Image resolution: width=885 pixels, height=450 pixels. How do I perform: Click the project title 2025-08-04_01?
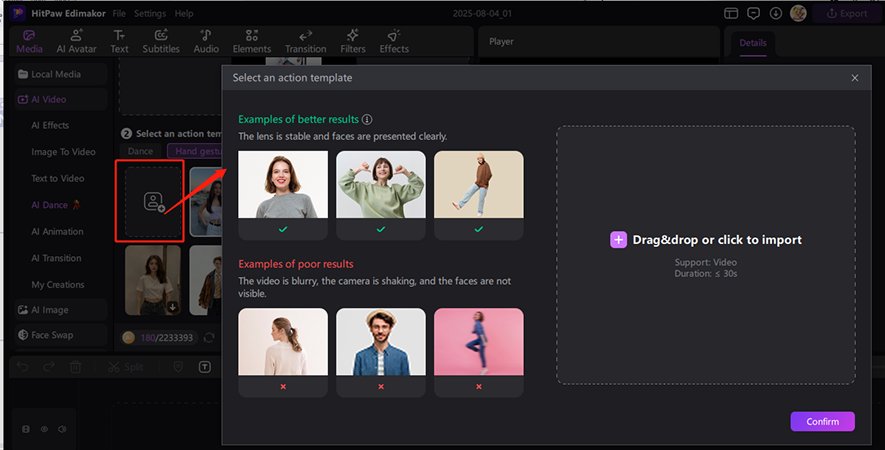pos(482,14)
